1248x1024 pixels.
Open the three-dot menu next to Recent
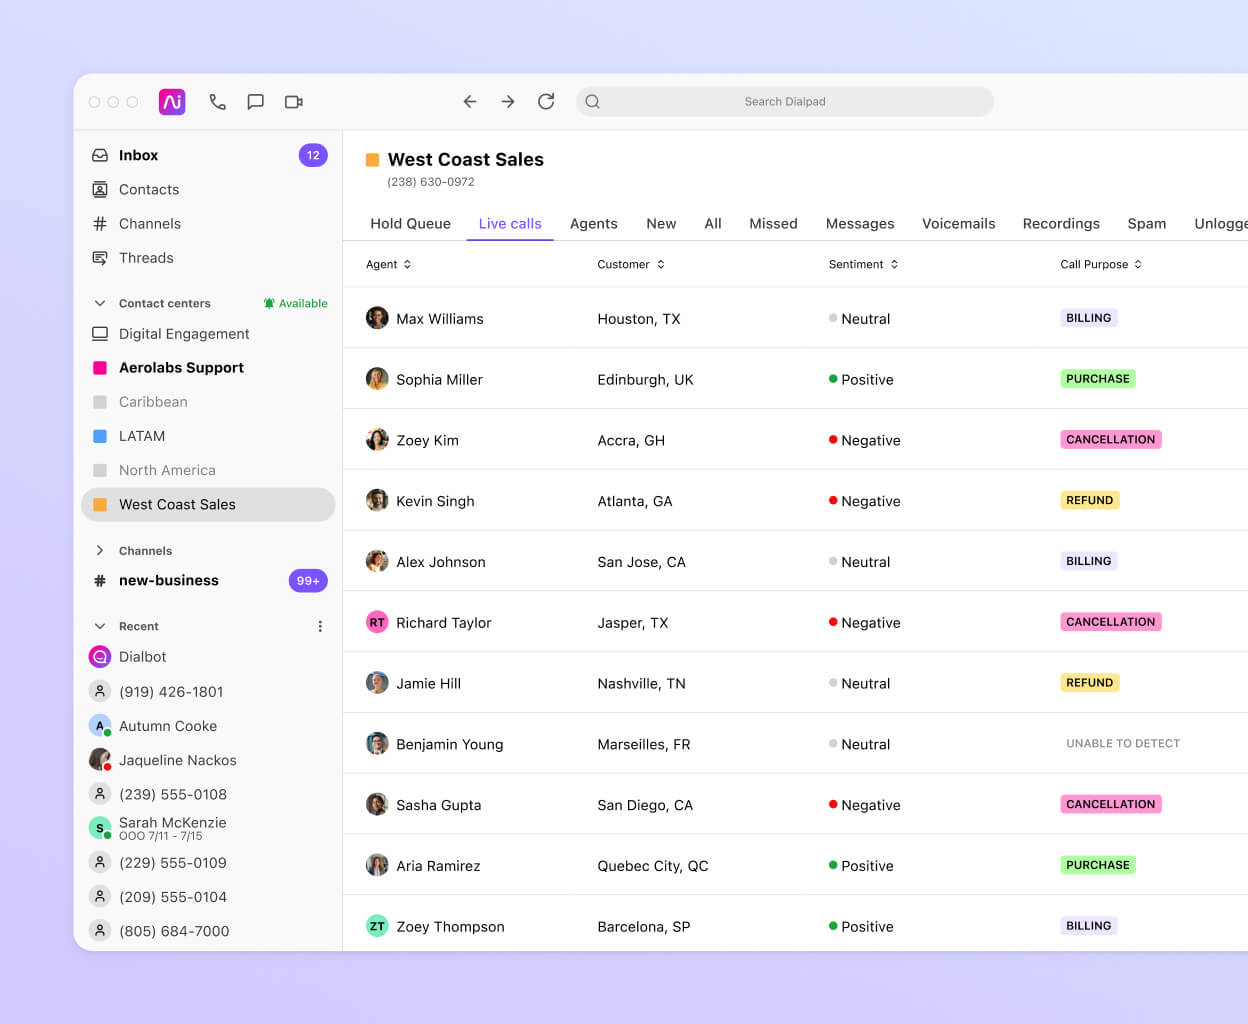(x=320, y=626)
